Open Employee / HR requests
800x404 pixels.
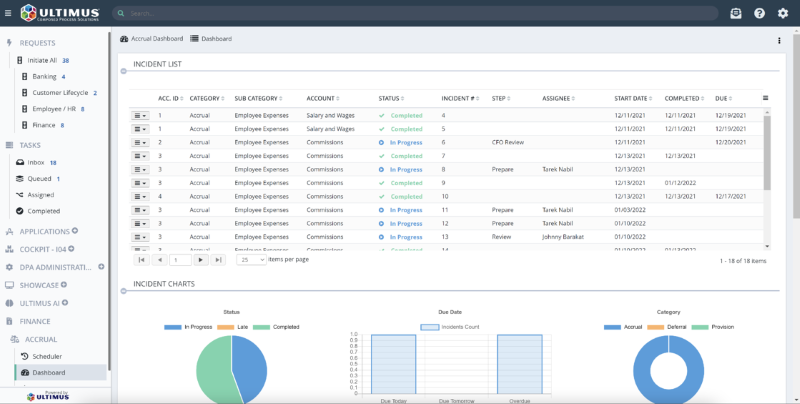click(x=54, y=109)
